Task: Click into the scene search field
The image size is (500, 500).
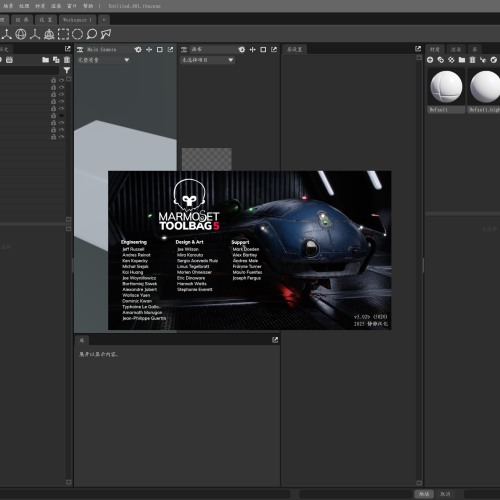Action: coord(29,70)
